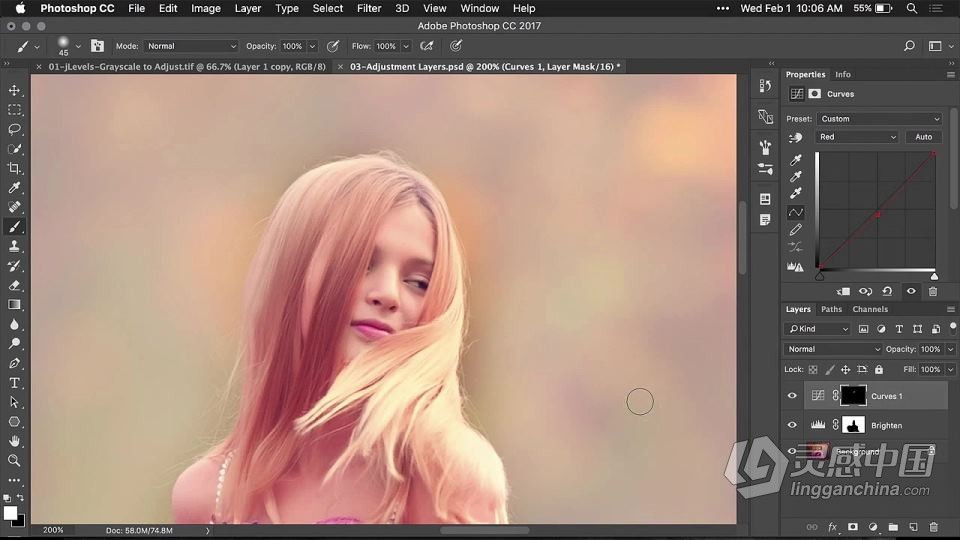
Task: Select the Pen tool
Action: tap(14, 363)
